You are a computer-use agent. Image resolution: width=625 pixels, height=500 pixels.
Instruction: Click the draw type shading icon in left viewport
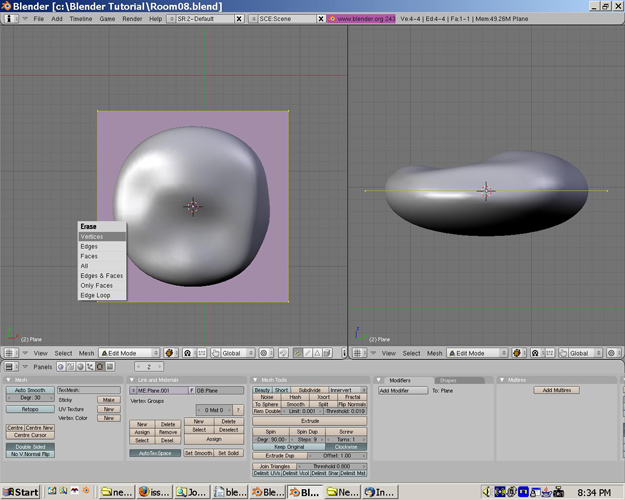[169, 353]
